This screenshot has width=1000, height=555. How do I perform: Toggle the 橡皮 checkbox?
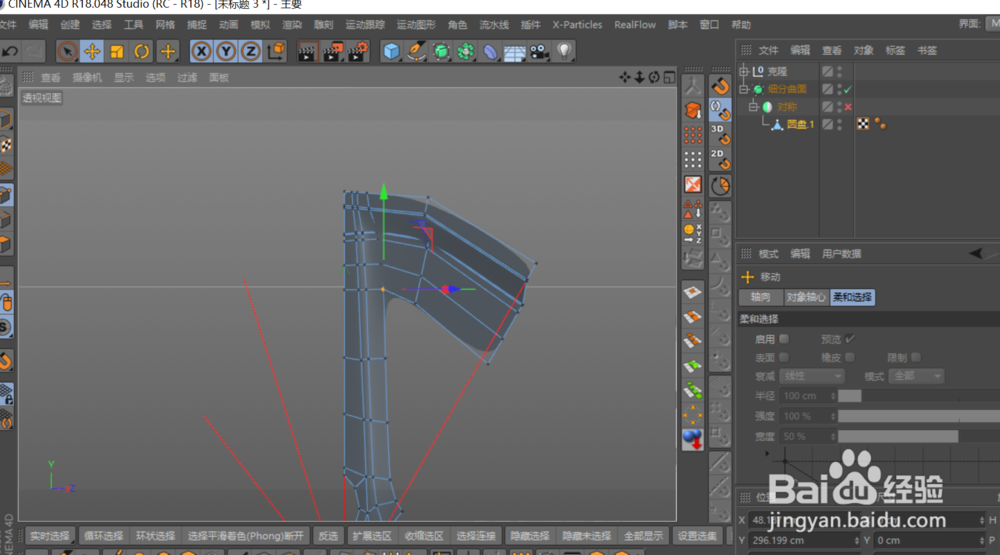(x=849, y=357)
